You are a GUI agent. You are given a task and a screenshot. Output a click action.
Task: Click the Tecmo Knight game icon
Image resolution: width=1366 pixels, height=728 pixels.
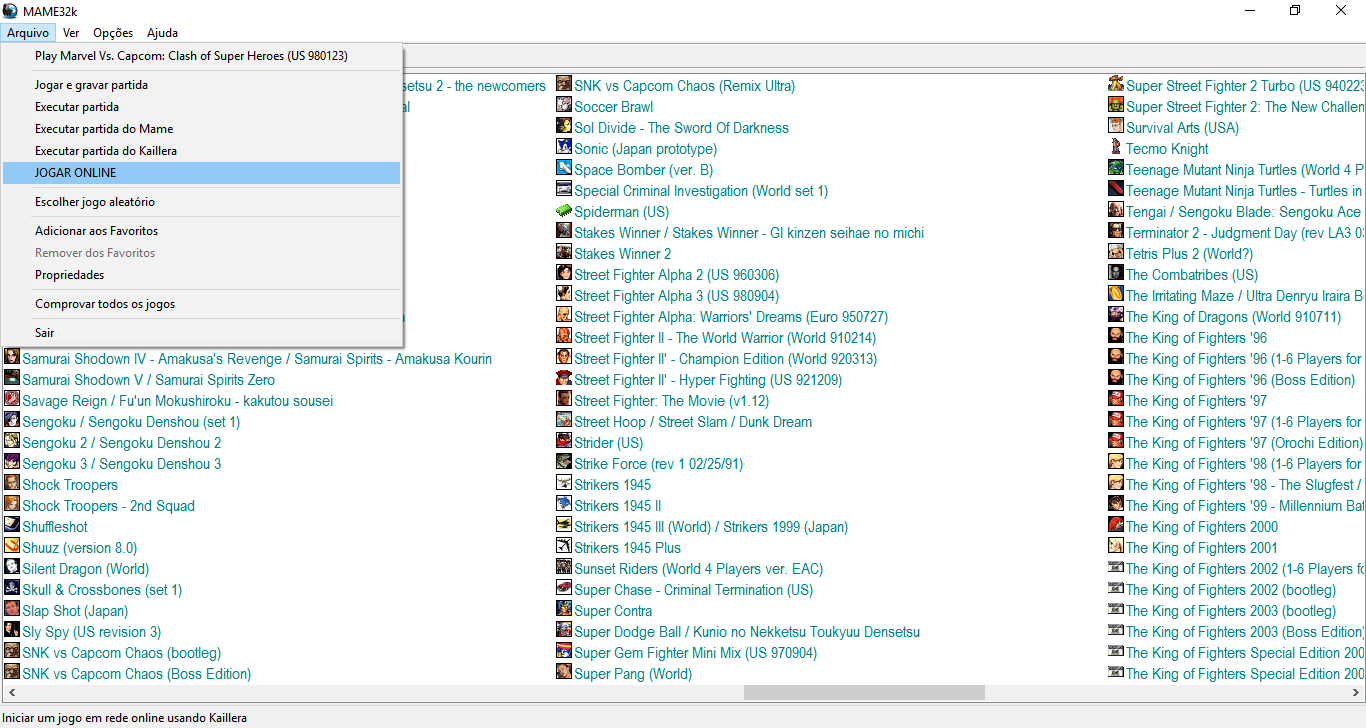coord(1116,148)
